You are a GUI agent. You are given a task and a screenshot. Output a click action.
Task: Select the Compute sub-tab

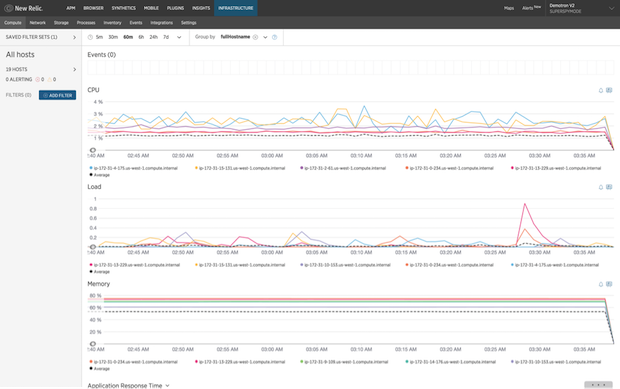click(13, 23)
